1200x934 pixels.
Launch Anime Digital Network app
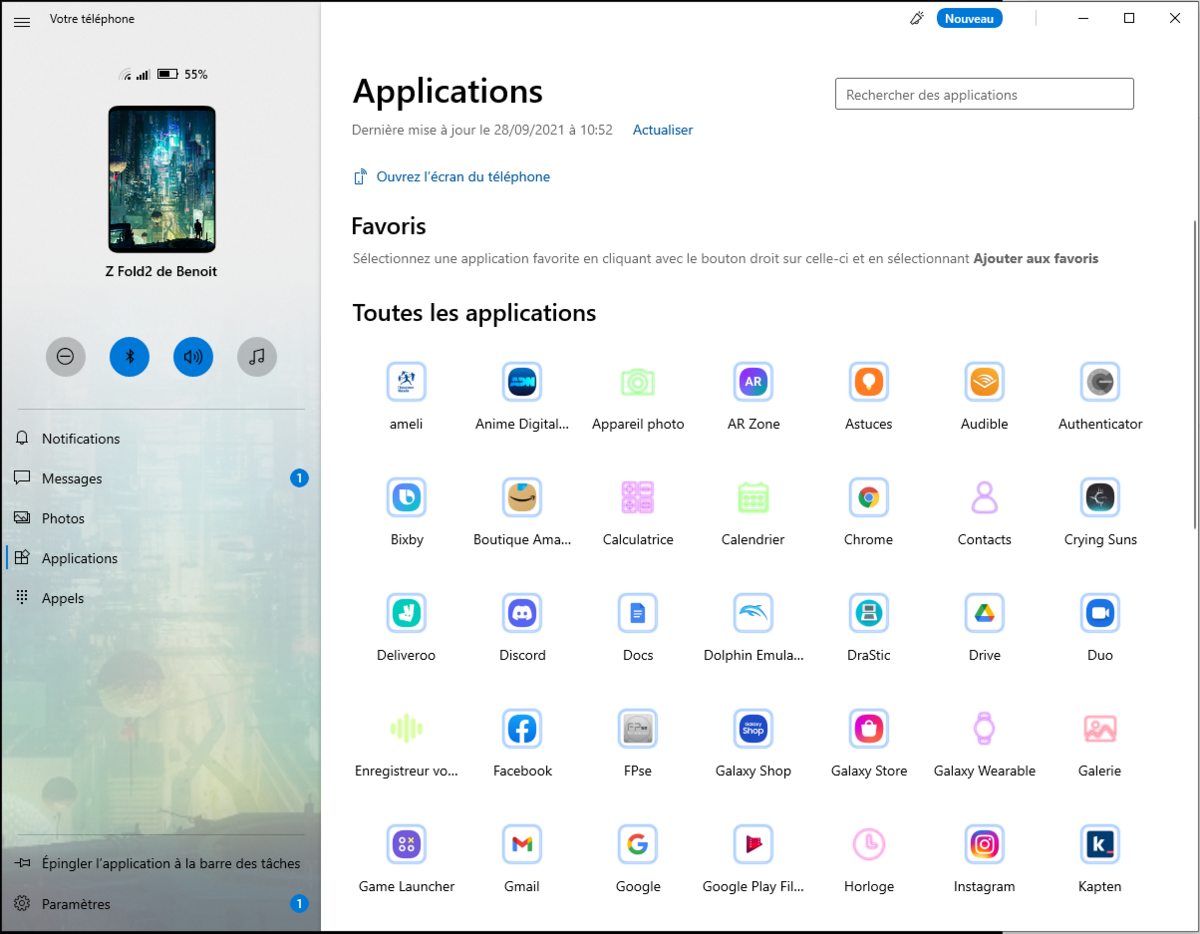[522, 382]
